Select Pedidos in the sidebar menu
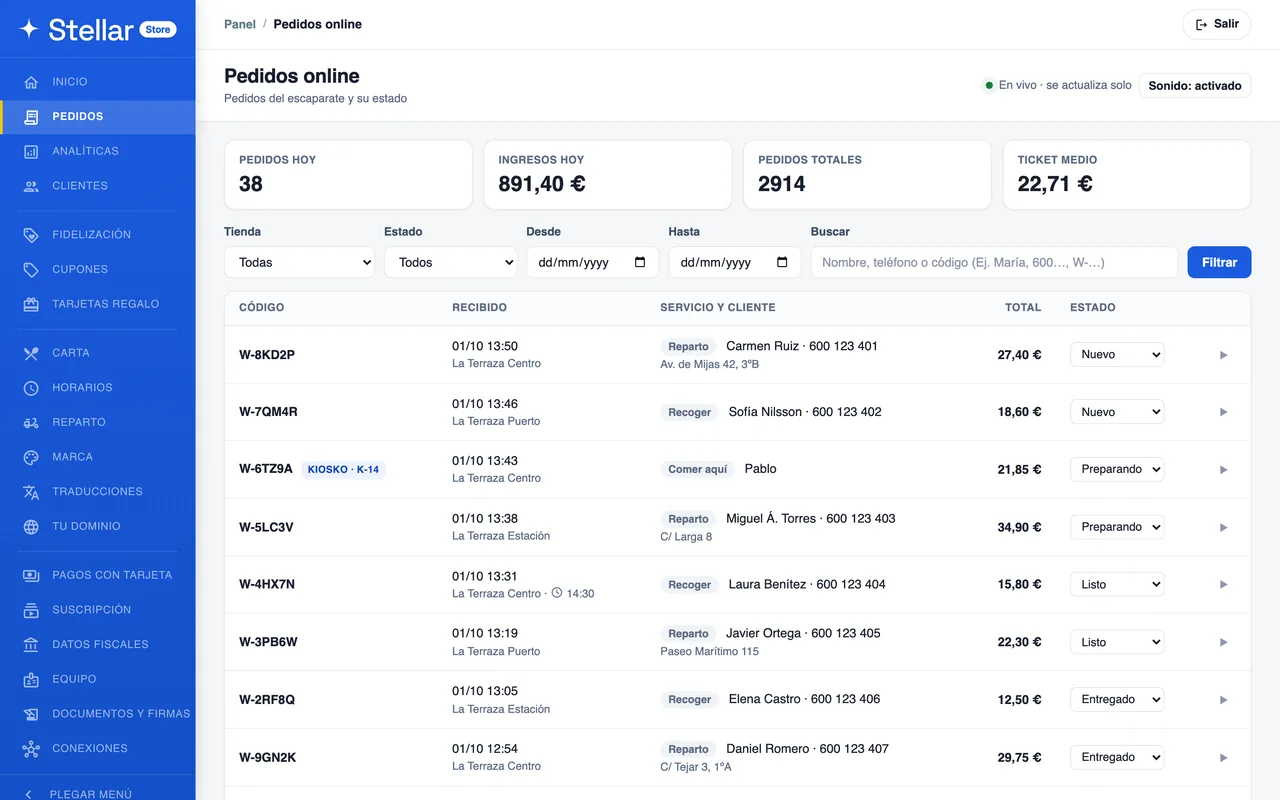Image resolution: width=1280 pixels, height=800 pixels. click(98, 117)
